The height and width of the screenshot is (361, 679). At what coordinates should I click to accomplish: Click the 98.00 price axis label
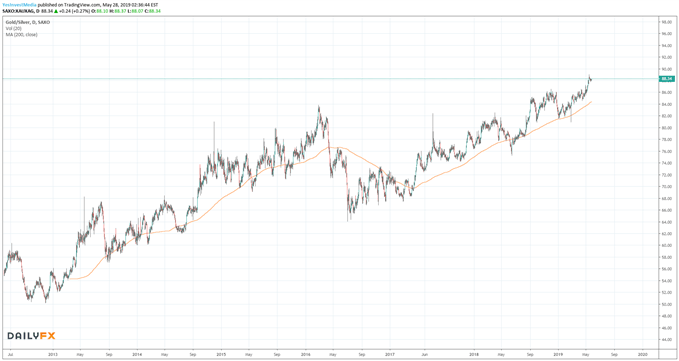coord(666,22)
